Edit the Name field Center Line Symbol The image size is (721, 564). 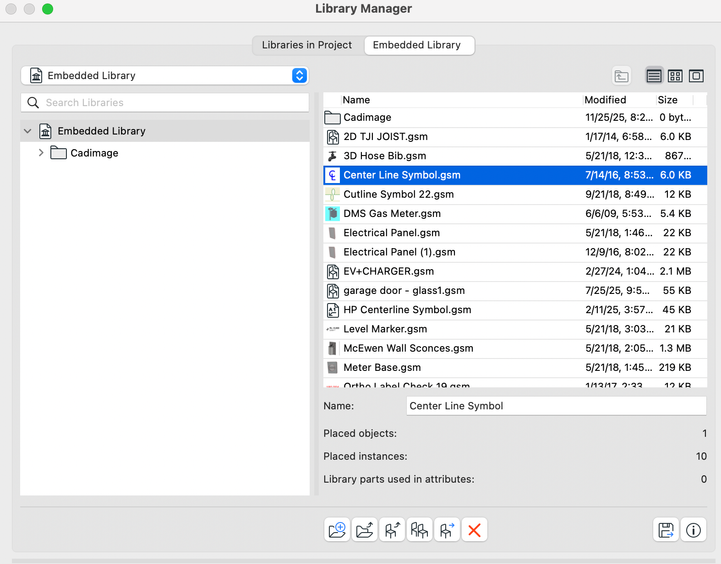pyautogui.click(x=556, y=406)
